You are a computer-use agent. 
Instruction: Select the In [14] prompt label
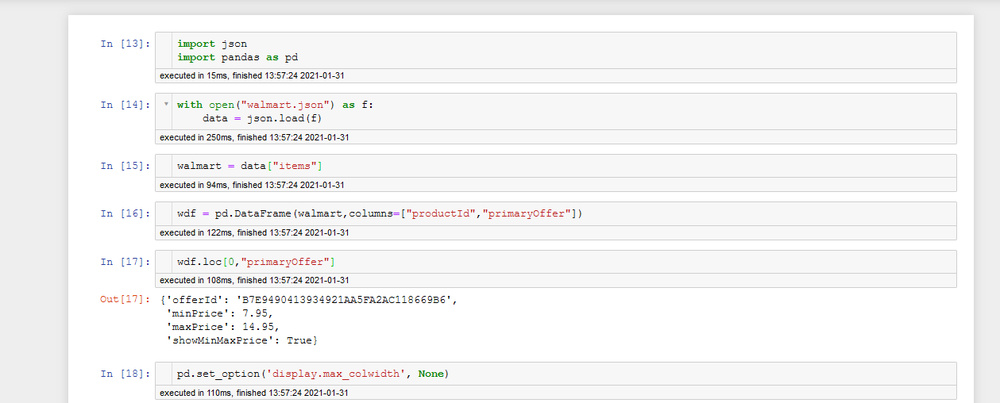(125, 104)
